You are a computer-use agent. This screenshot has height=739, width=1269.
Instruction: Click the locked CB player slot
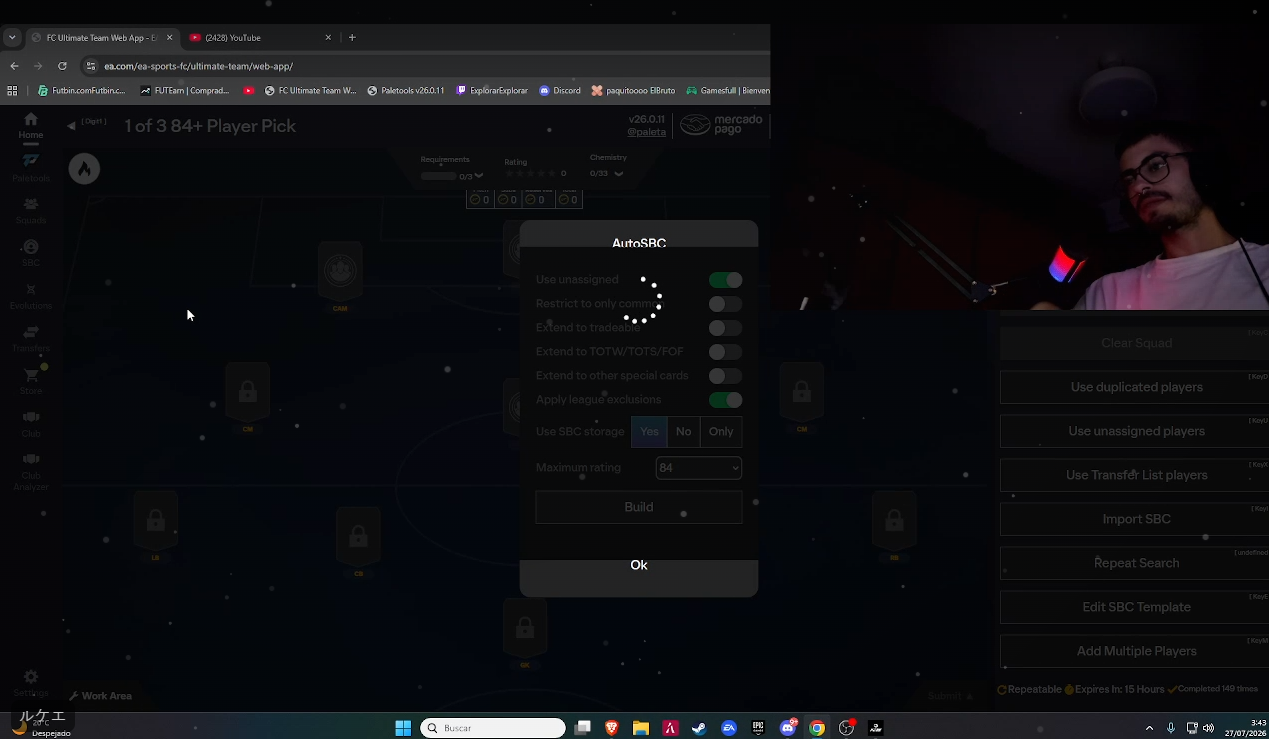[358, 537]
